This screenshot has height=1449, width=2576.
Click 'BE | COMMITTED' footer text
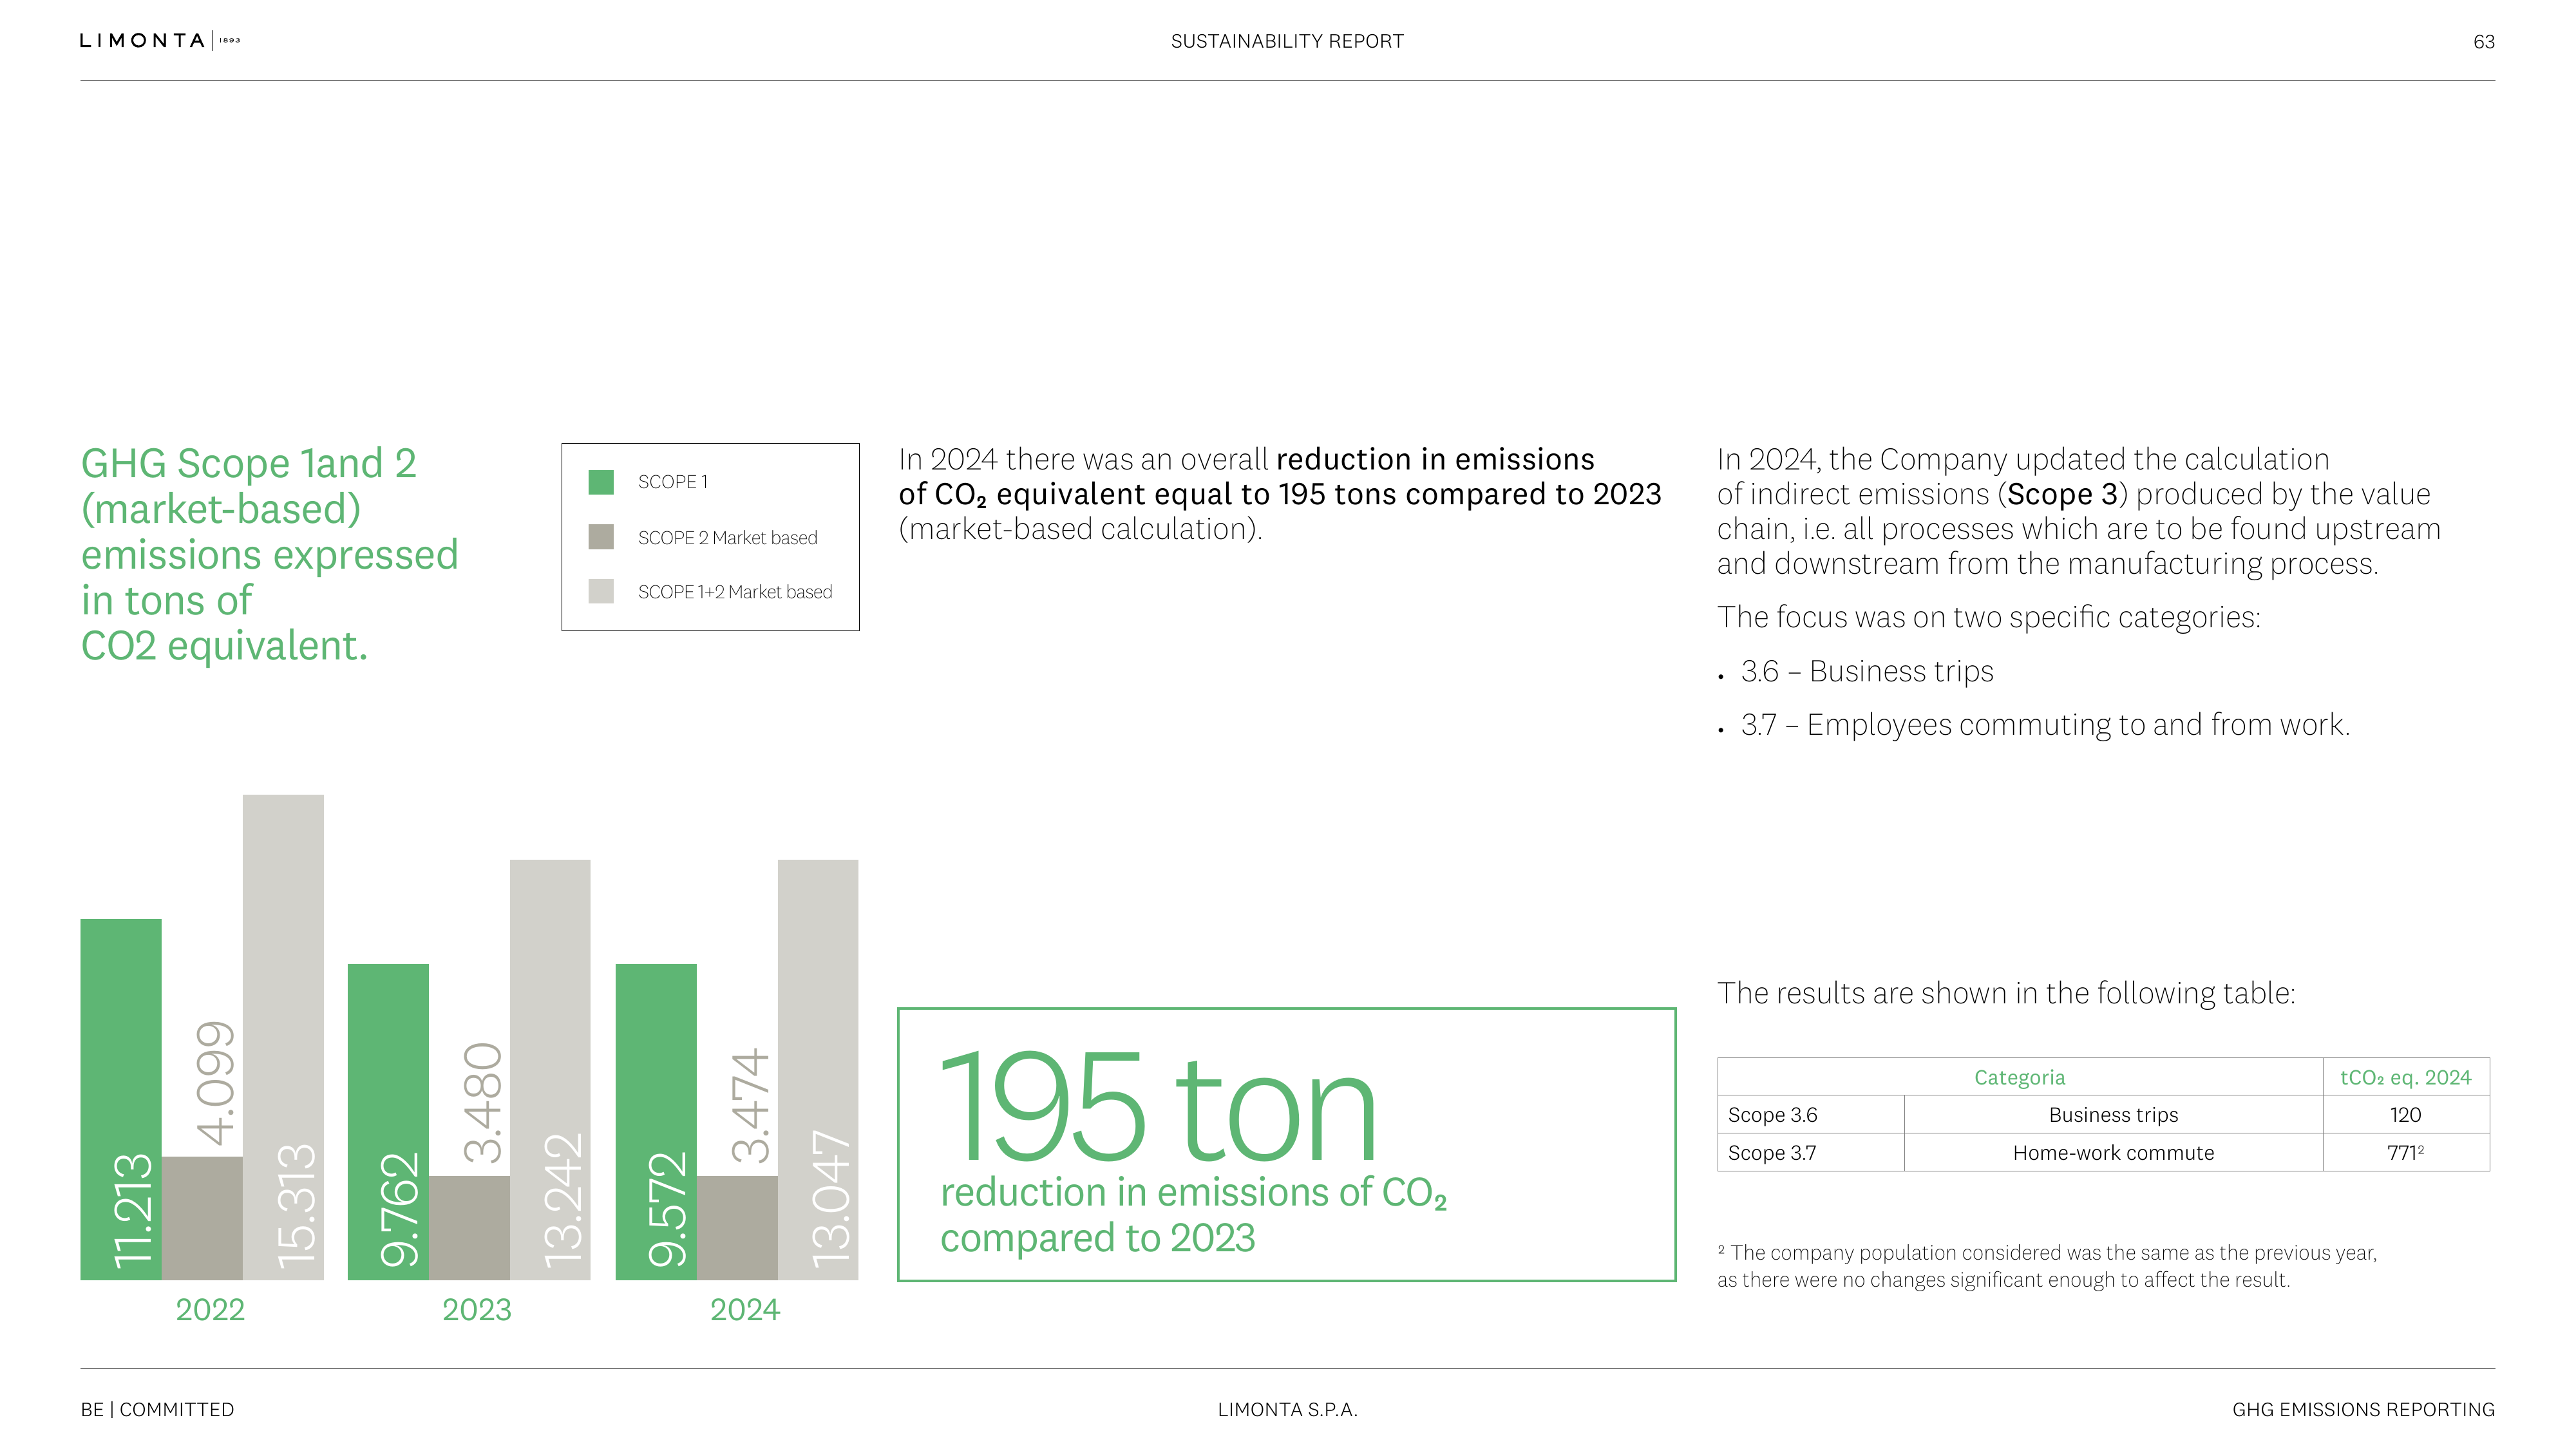(157, 1410)
